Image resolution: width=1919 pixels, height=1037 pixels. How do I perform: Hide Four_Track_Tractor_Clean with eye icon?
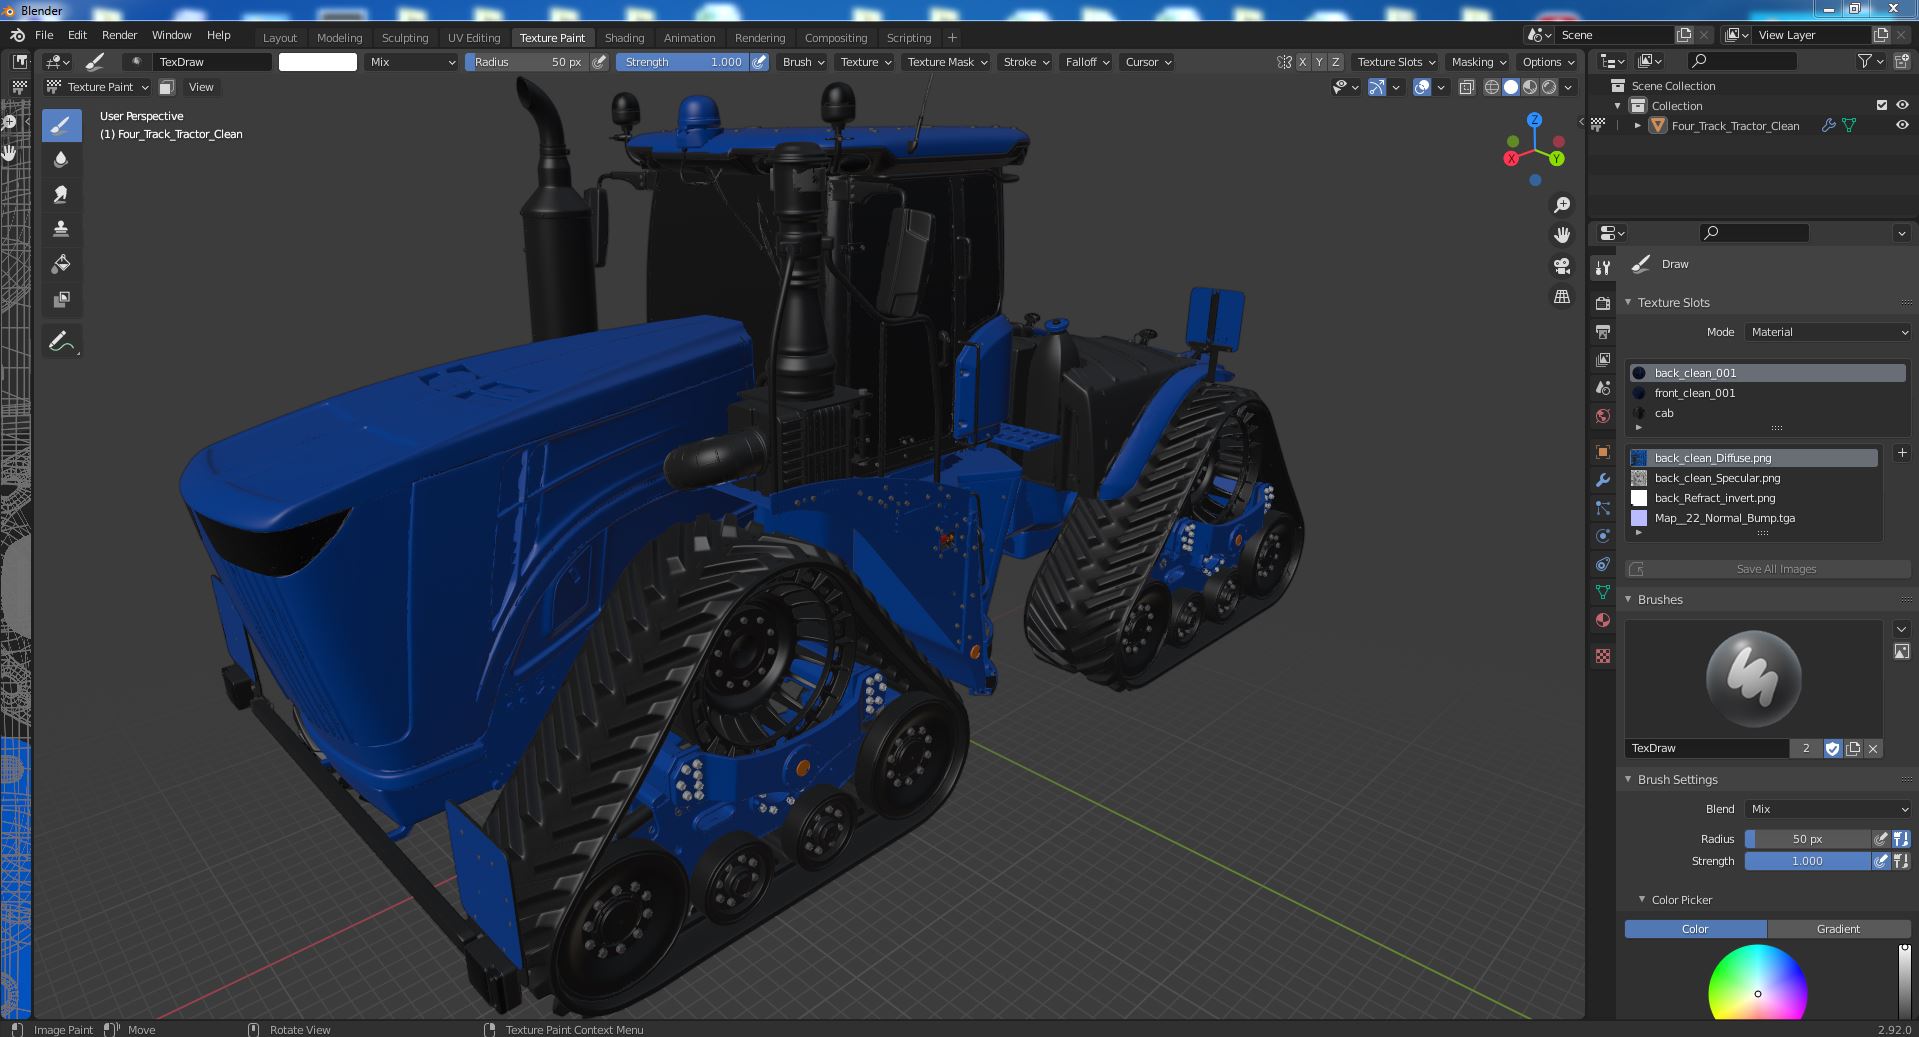[1902, 125]
